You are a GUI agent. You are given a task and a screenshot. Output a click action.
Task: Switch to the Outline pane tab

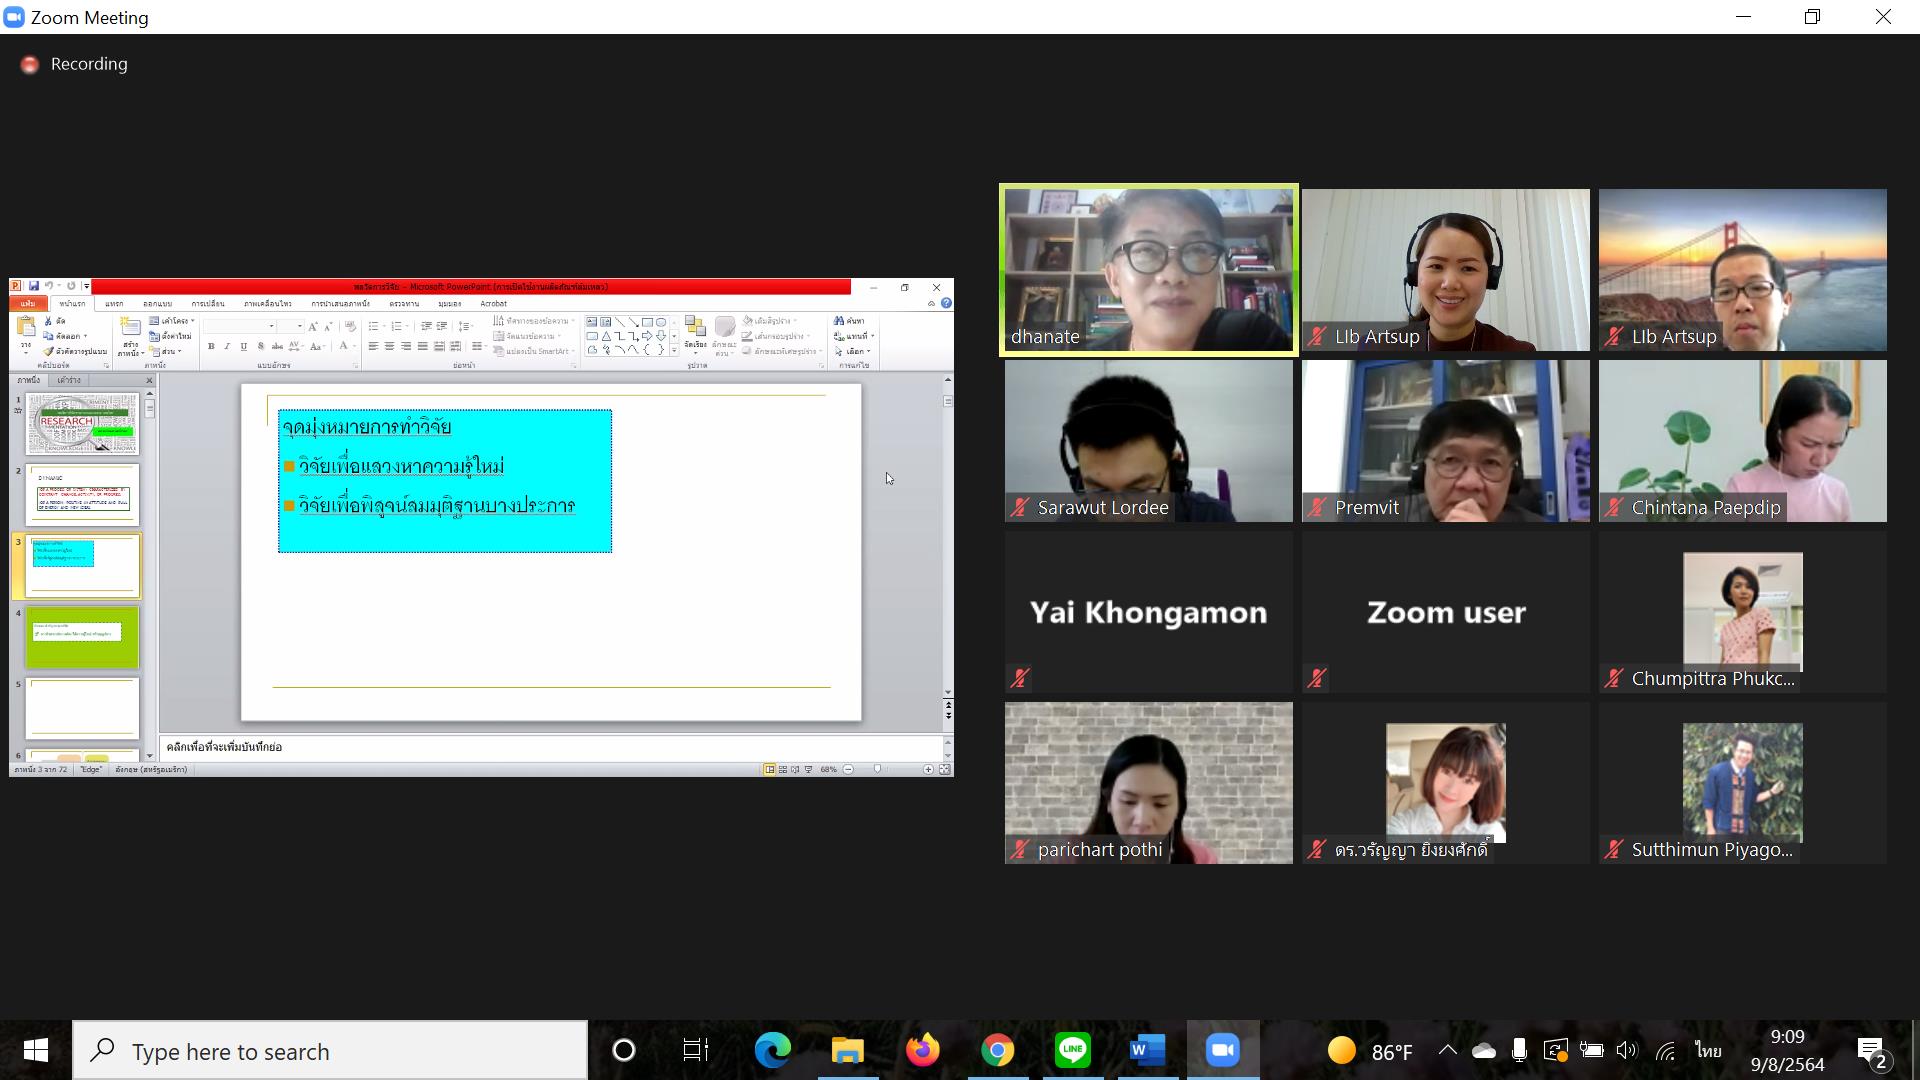point(69,380)
